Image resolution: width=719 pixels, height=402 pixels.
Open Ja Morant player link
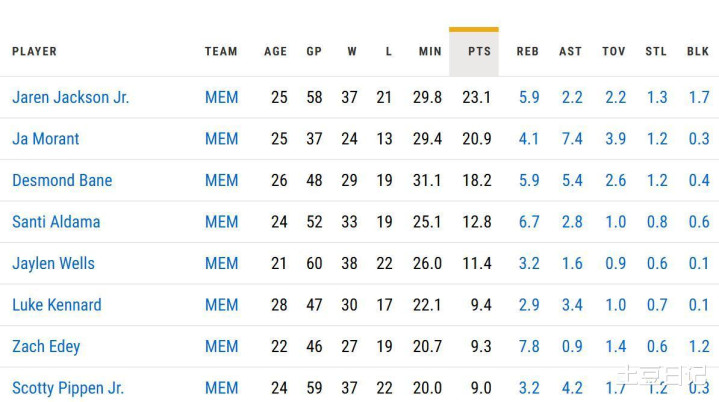pos(45,138)
